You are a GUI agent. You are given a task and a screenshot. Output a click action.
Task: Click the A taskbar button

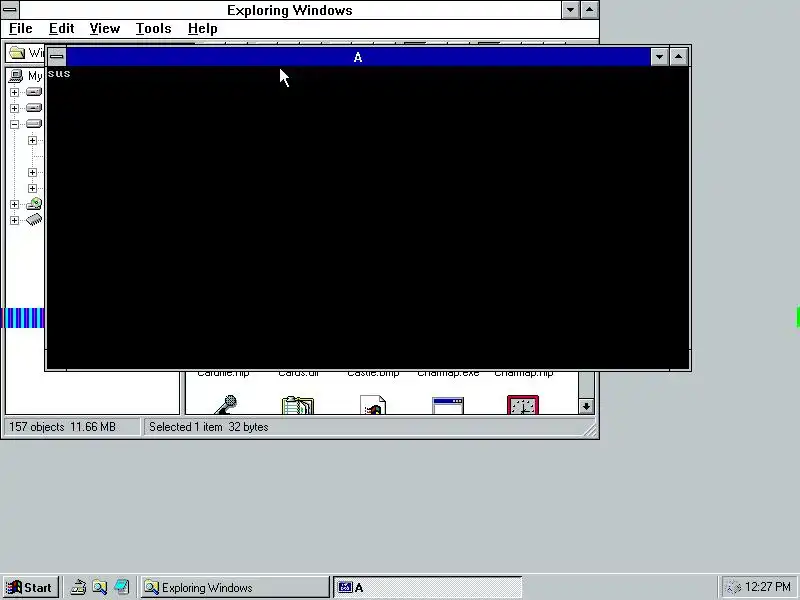[428, 587]
